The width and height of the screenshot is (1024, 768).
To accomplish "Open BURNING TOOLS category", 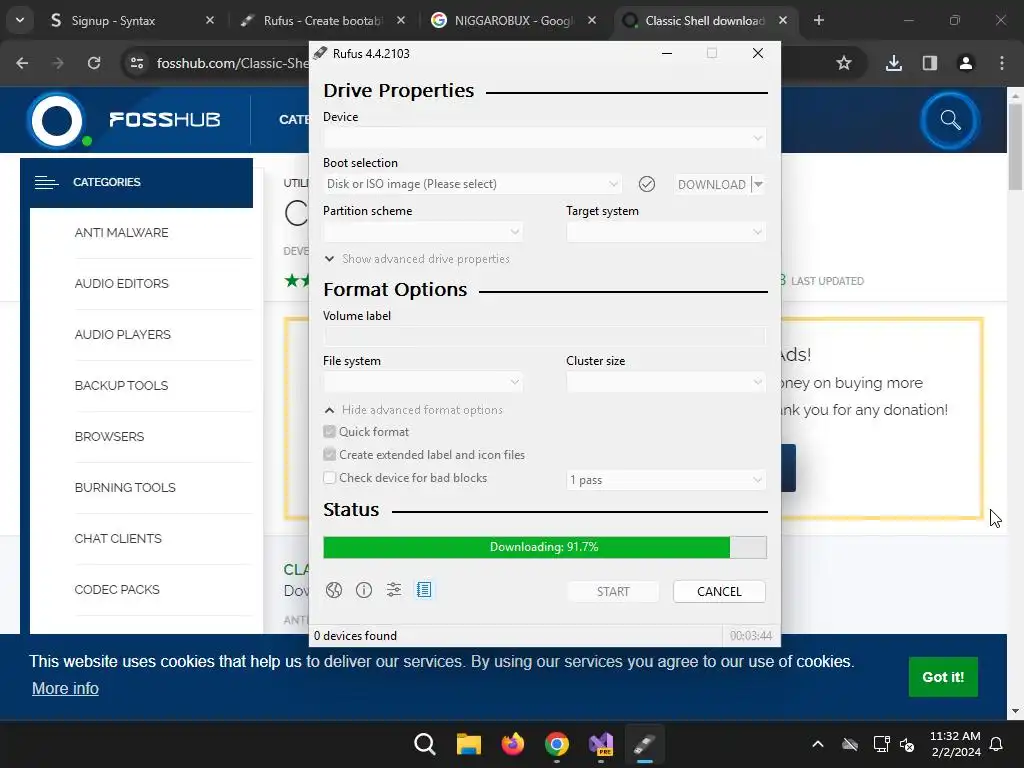I will pos(125,488).
